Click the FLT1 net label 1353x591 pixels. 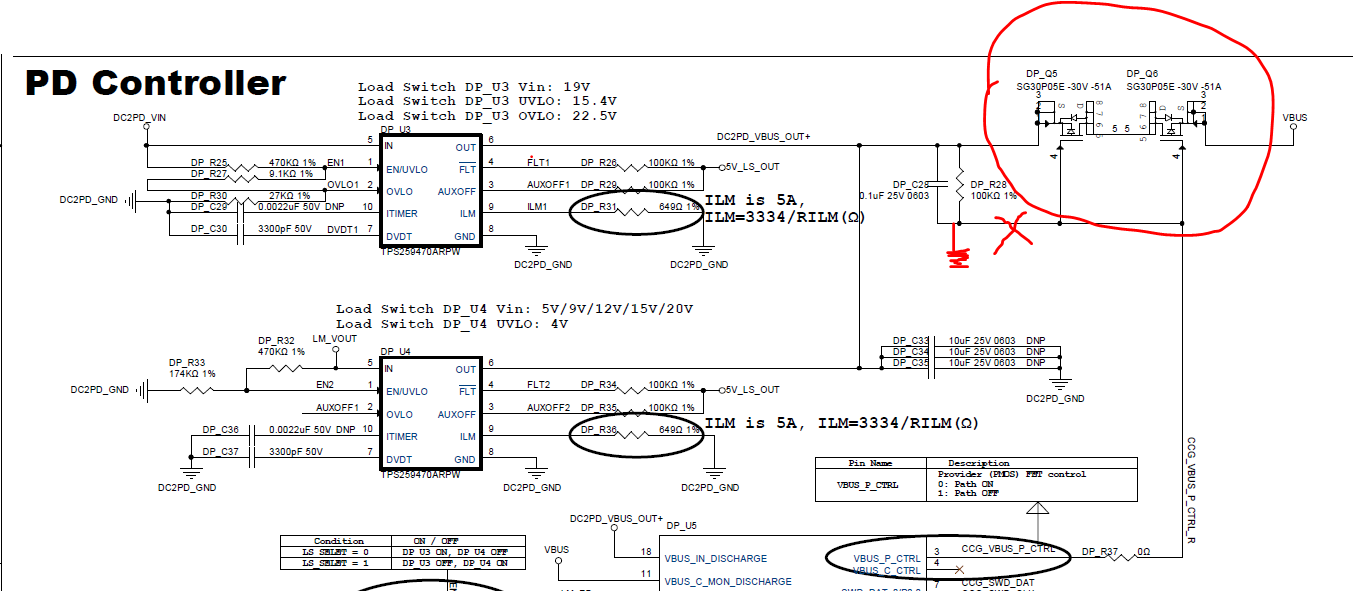click(x=538, y=162)
